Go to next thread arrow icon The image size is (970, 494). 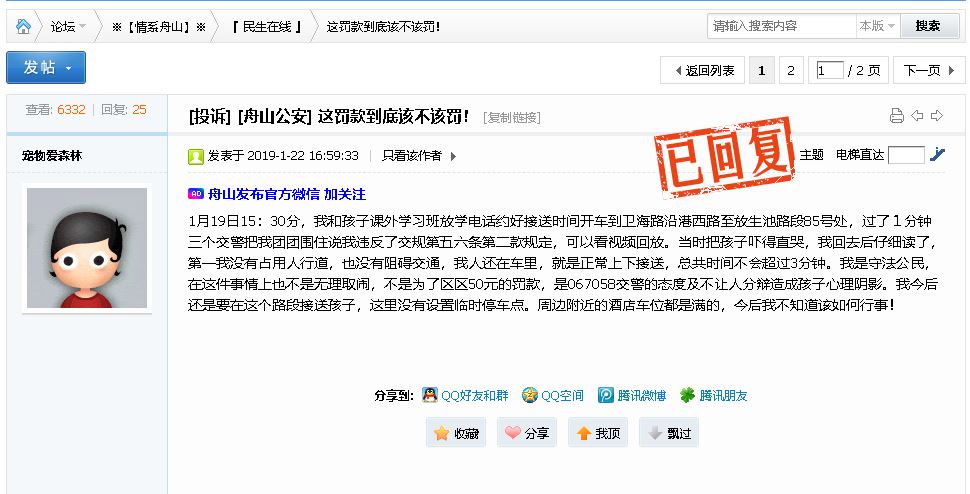tap(937, 116)
